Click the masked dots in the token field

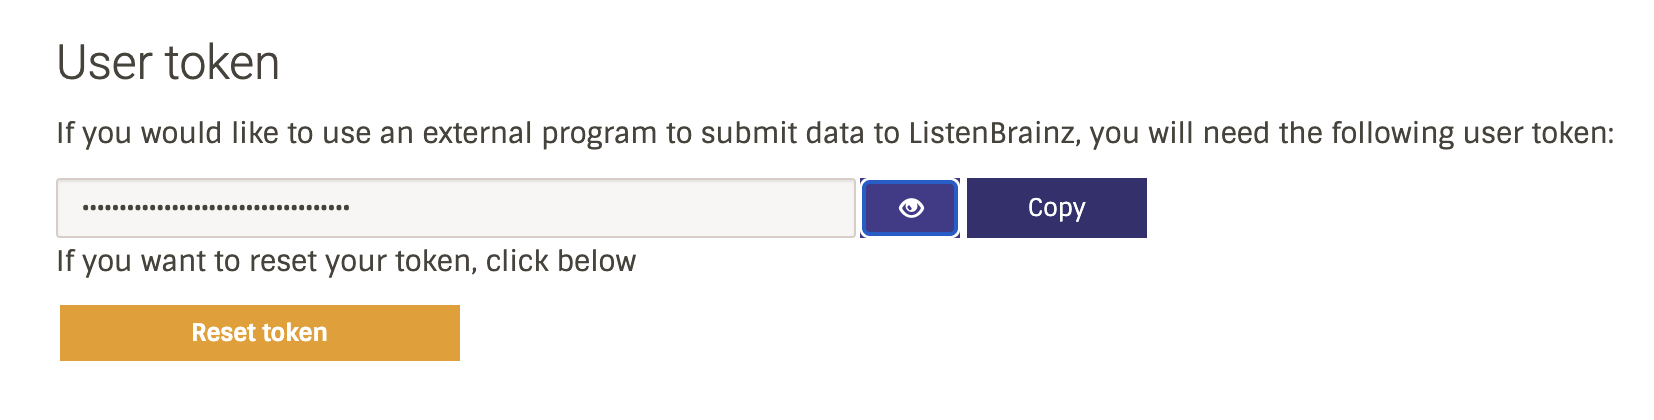[x=216, y=208]
